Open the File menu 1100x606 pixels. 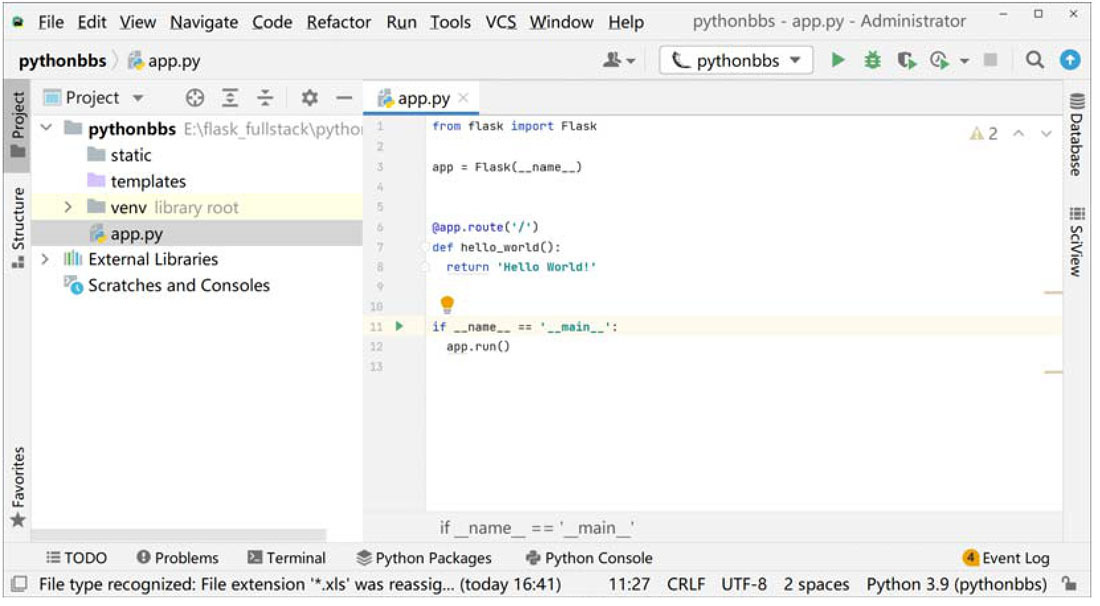click(x=51, y=22)
